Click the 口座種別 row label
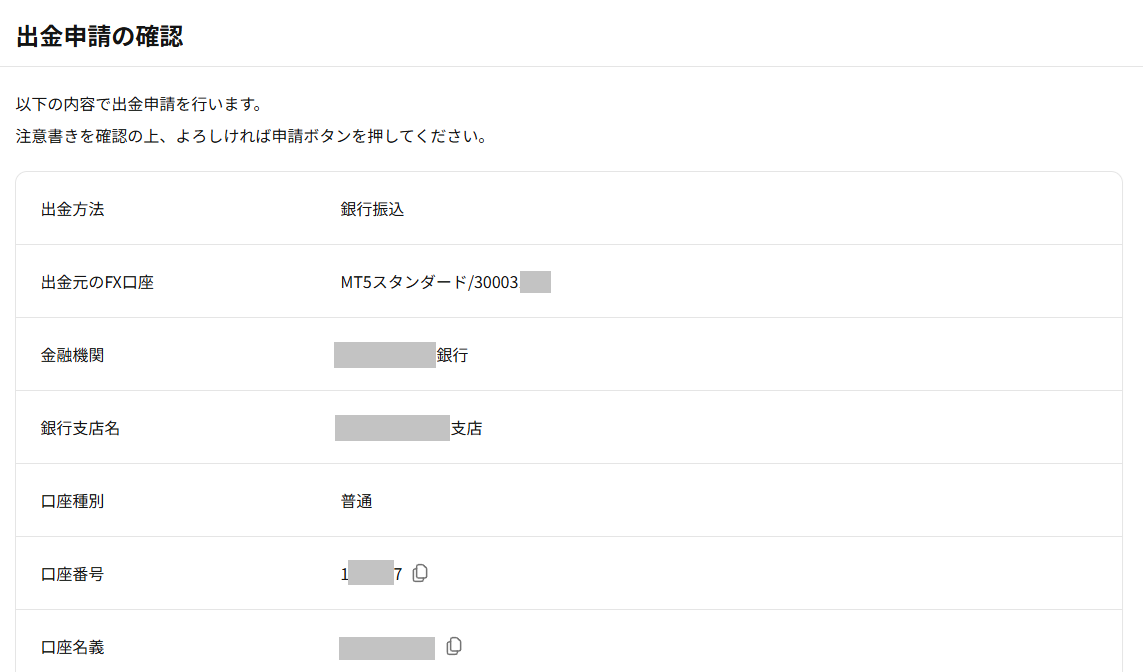The width and height of the screenshot is (1143, 672). click(72, 501)
